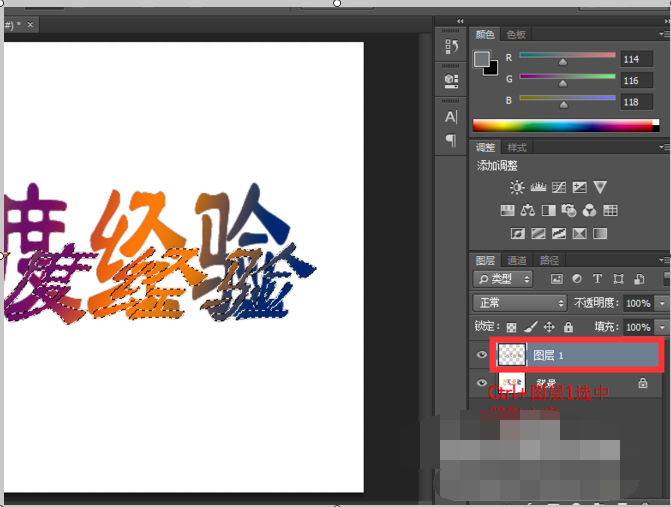Switch to the 样式 tab
Image resolution: width=671 pixels, height=507 pixels.
517,148
